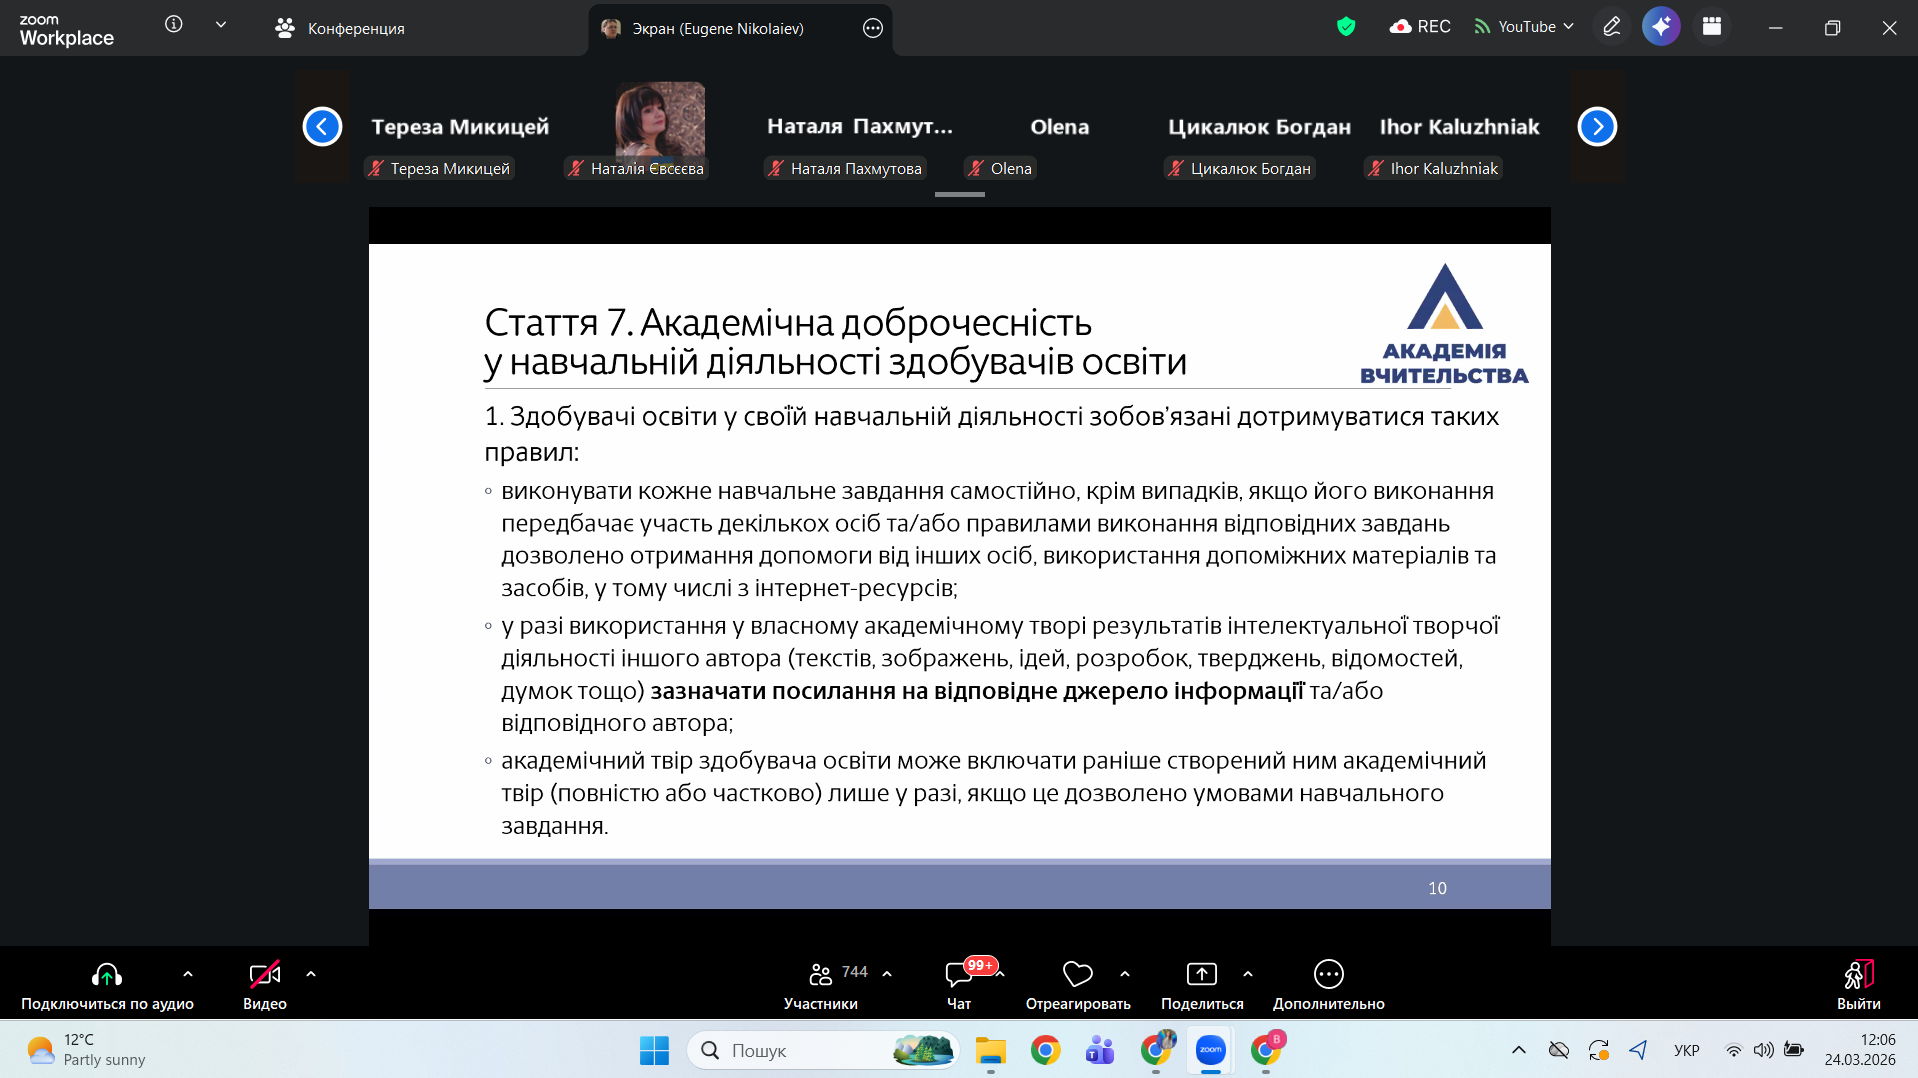
Task: Click the REC recording indicator
Action: coord(1420,27)
